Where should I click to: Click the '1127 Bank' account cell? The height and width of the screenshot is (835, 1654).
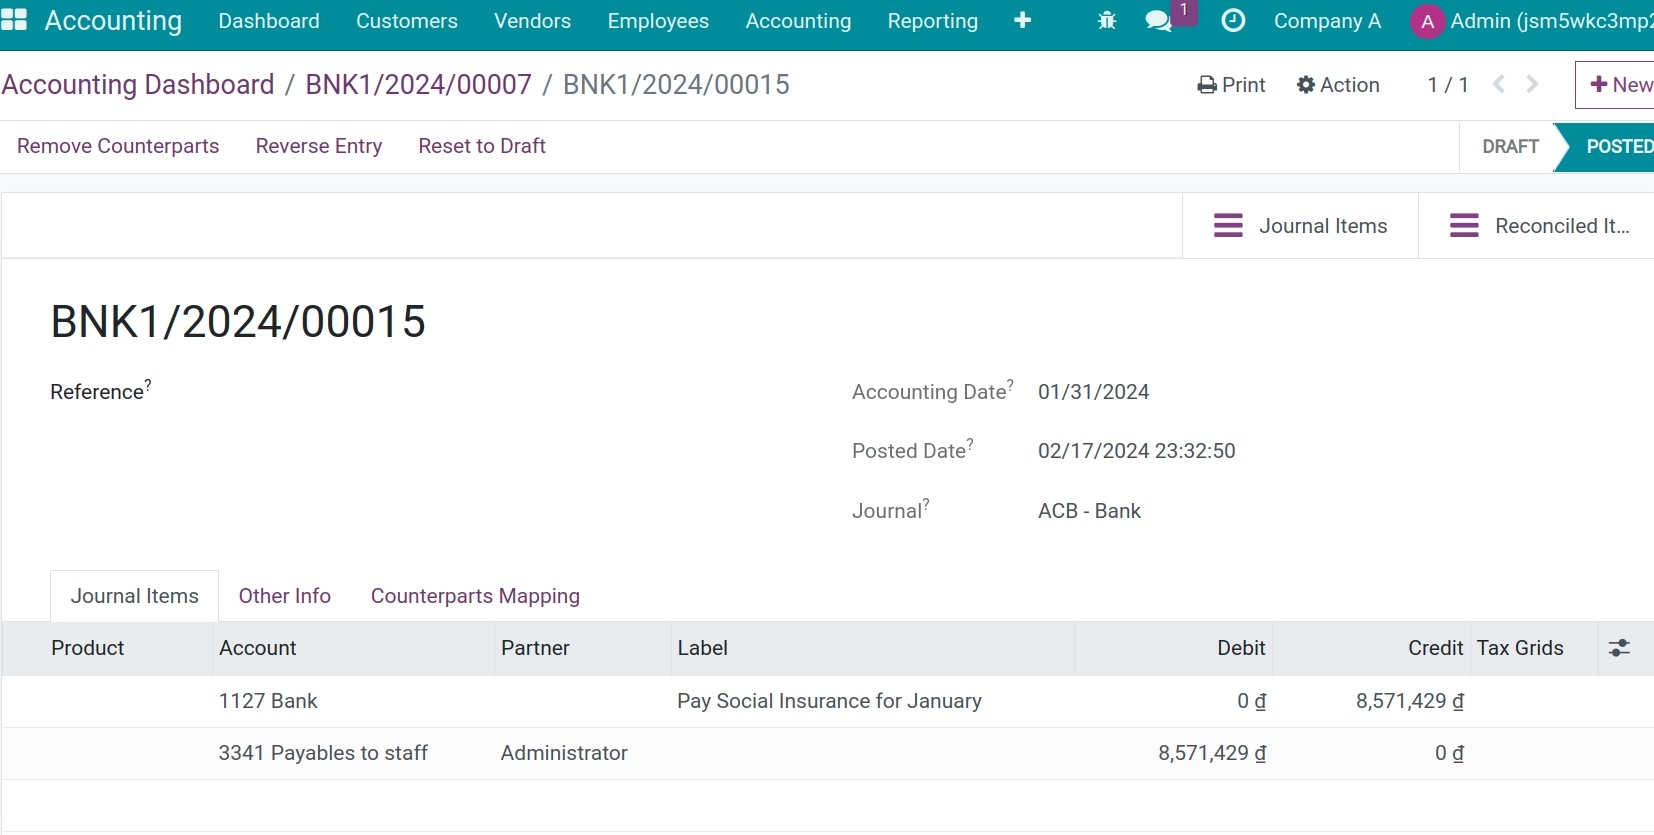268,701
